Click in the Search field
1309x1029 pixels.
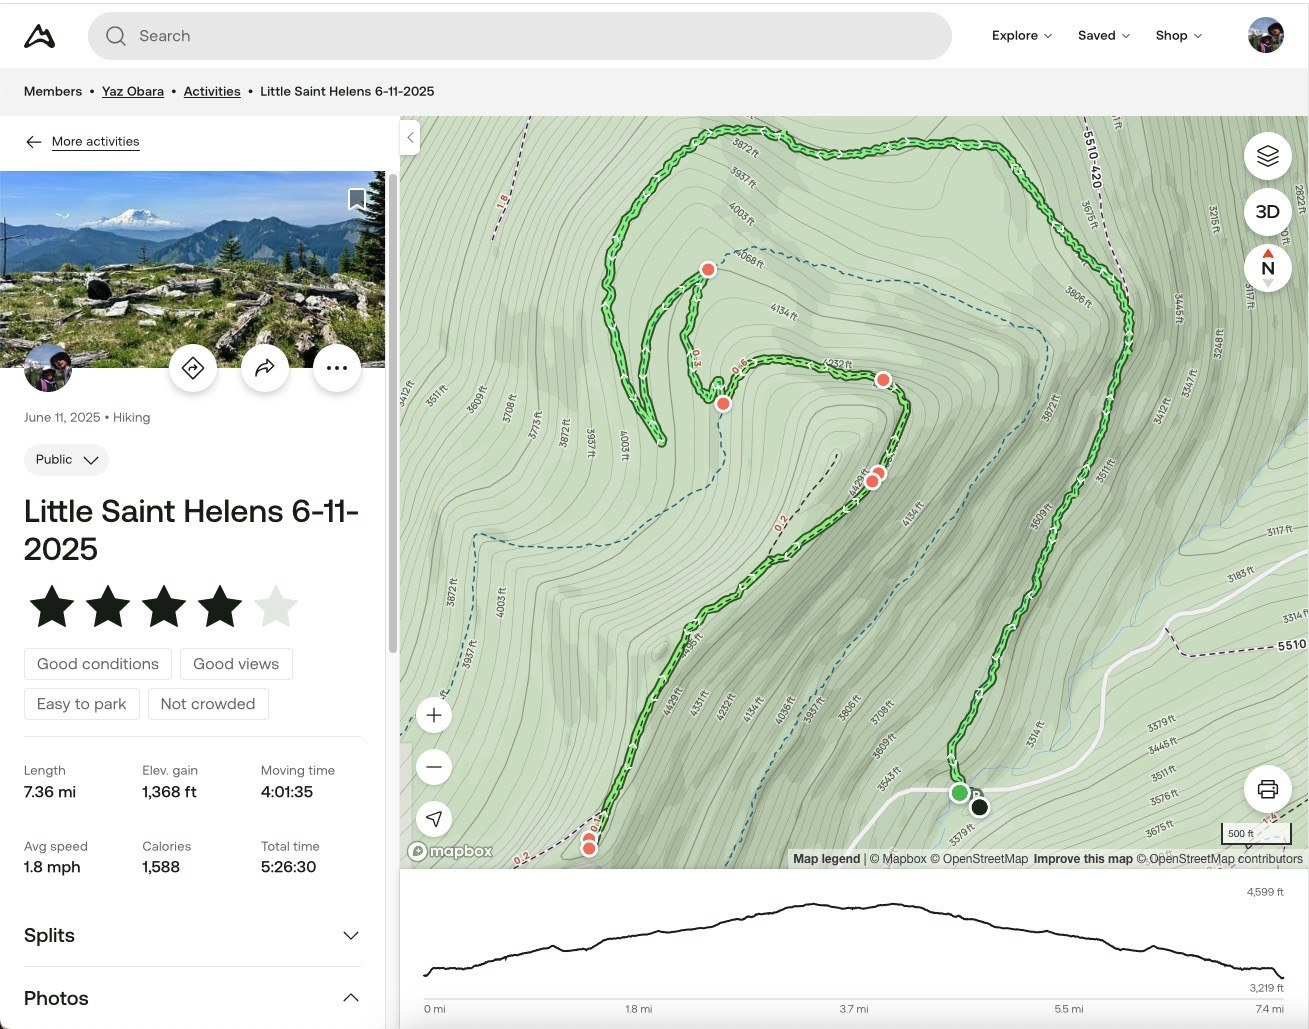click(520, 36)
